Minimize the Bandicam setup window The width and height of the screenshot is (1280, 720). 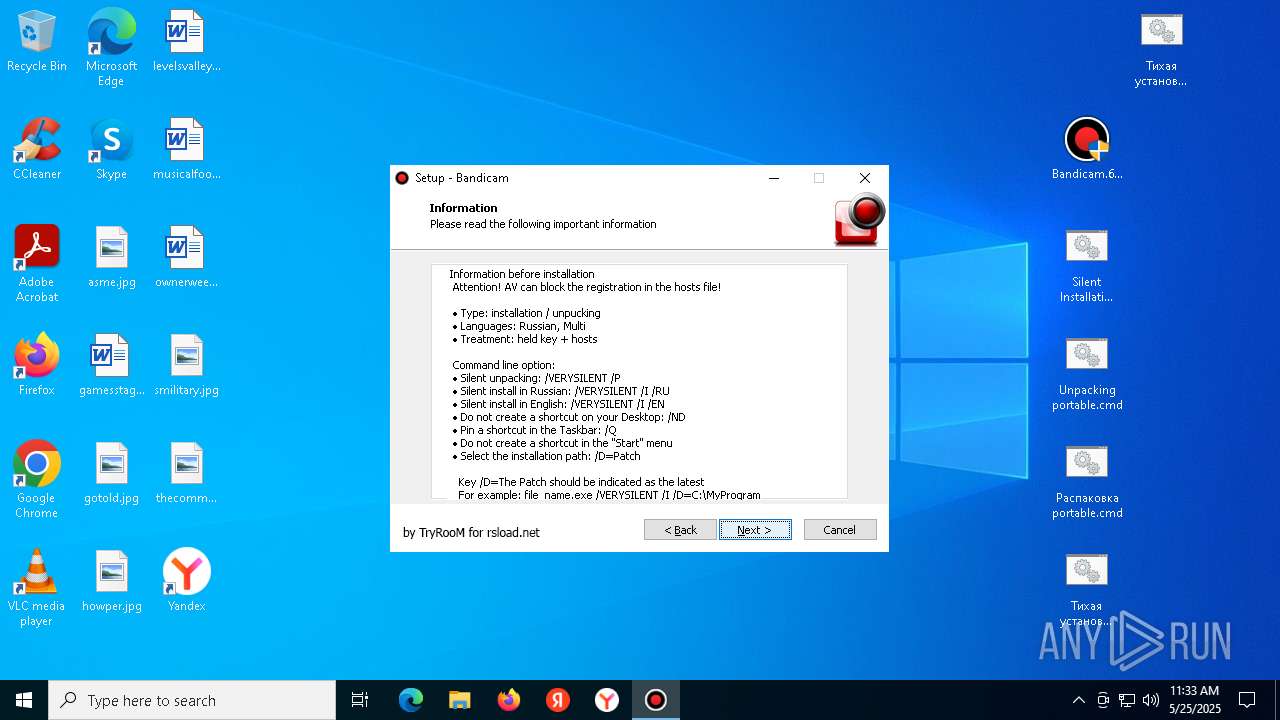[773, 178]
